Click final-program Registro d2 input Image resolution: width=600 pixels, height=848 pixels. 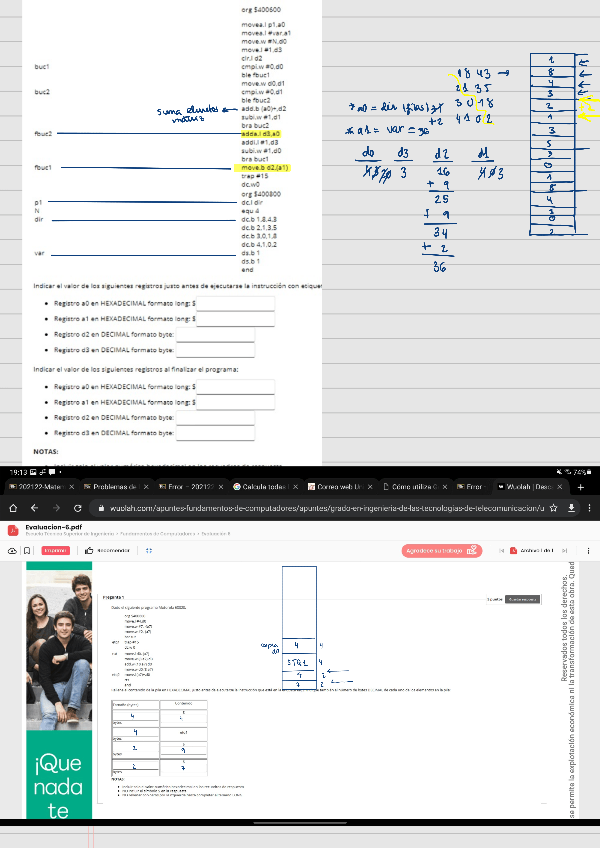point(215,418)
